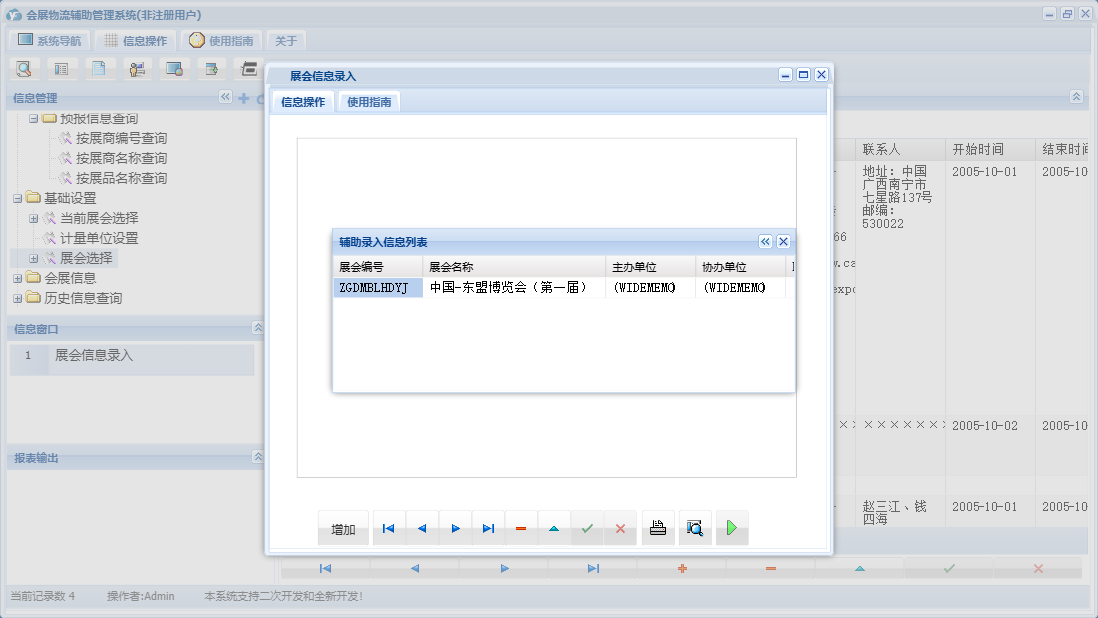This screenshot has height=618, width=1098.
Task: Click teal up-triangle in main window navigator
Action: click(860, 568)
